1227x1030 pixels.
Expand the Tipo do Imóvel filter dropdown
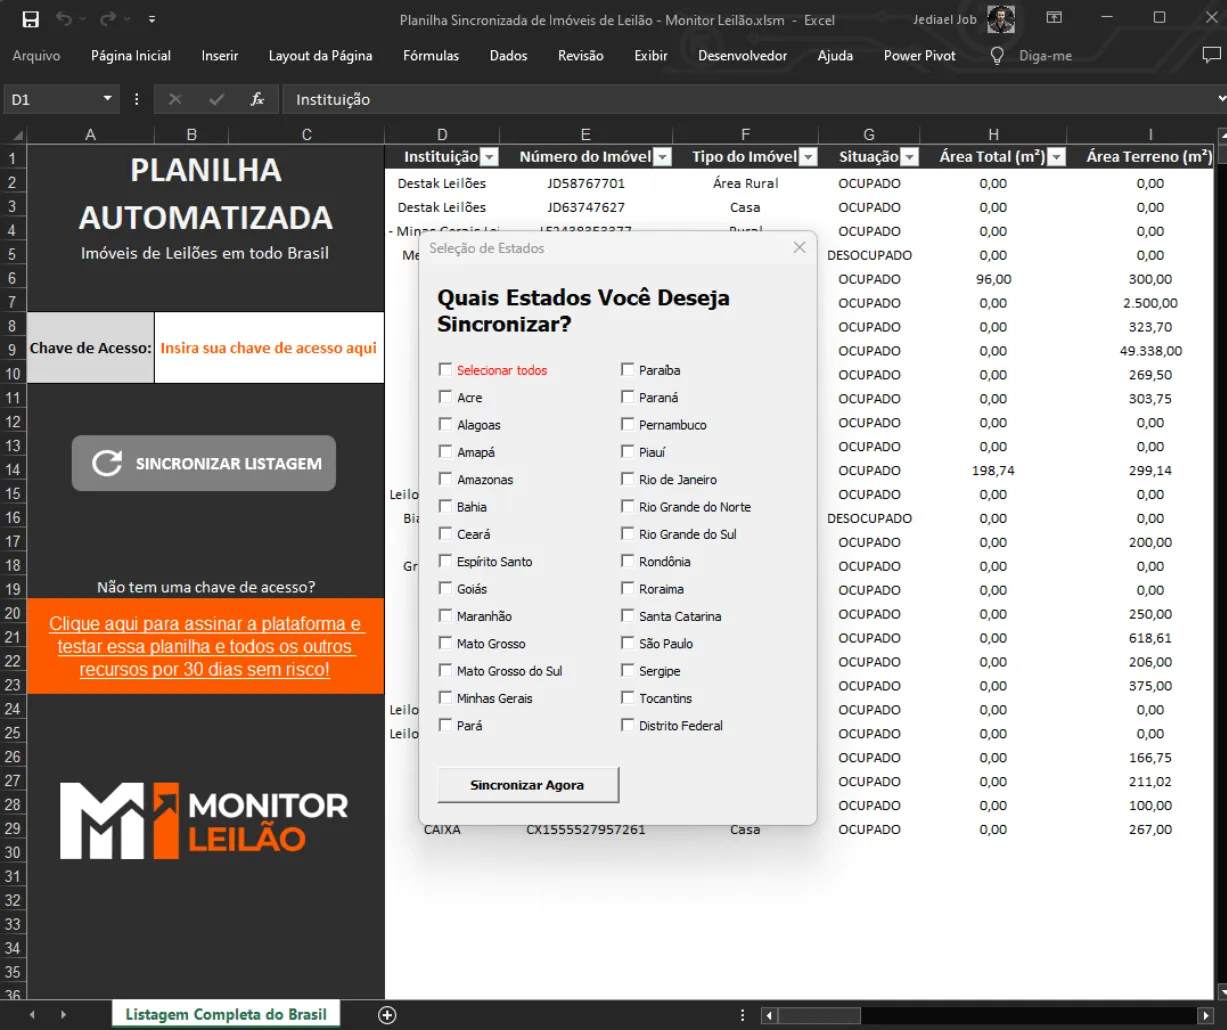808,157
